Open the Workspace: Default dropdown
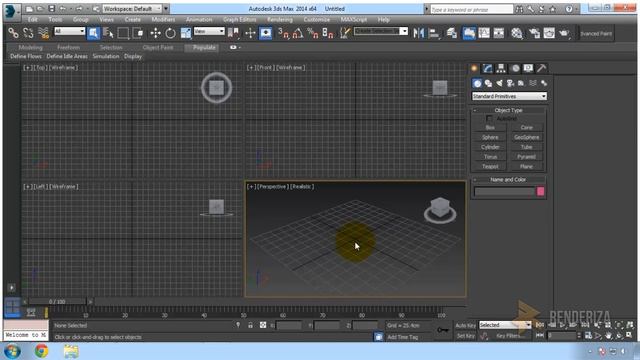640x360 pixels. coord(132,9)
